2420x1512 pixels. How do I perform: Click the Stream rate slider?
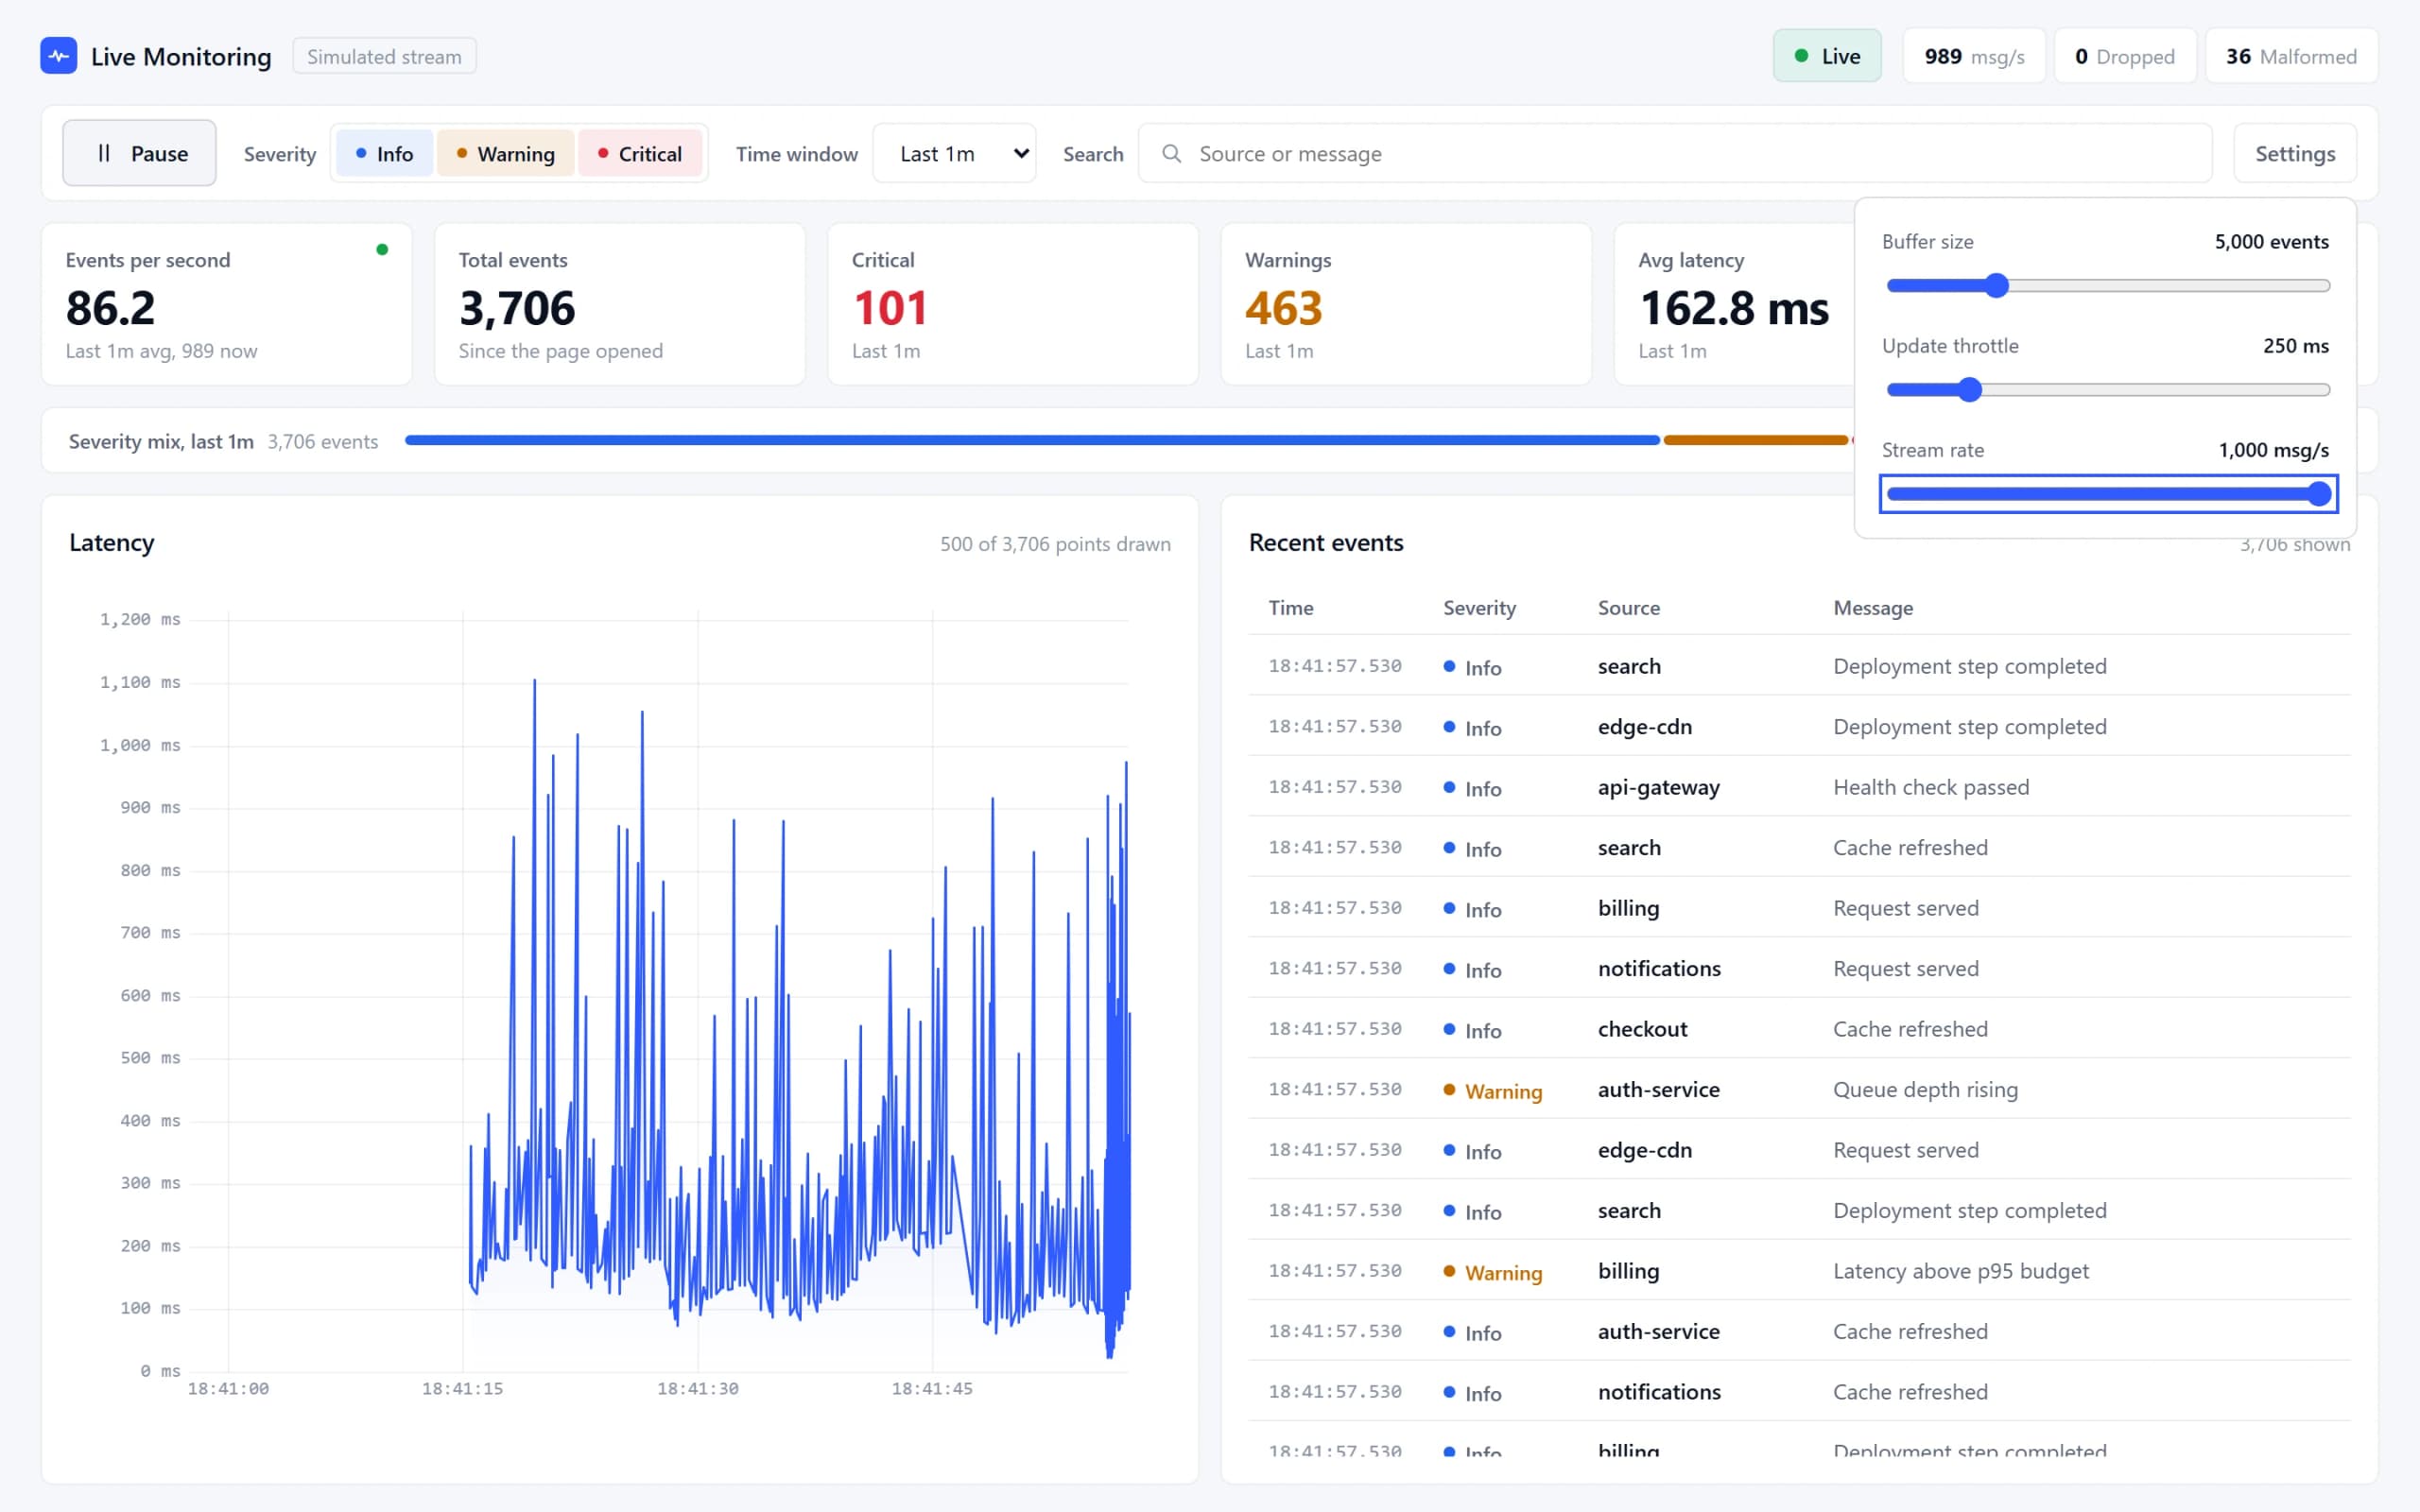2108,494
